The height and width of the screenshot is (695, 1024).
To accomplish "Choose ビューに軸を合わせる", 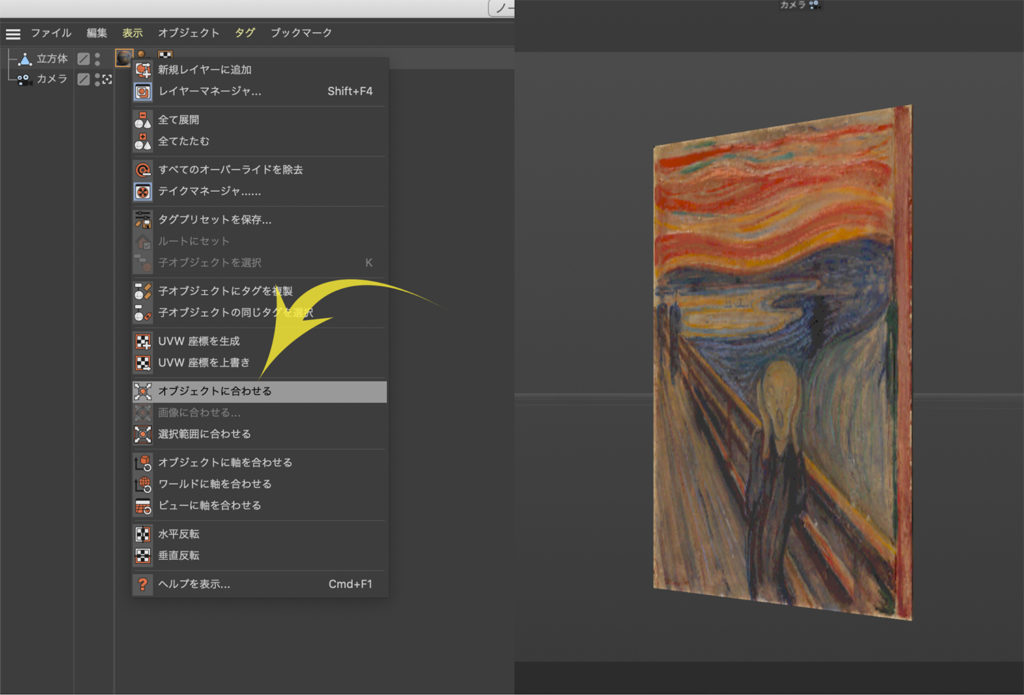I will click(260, 506).
